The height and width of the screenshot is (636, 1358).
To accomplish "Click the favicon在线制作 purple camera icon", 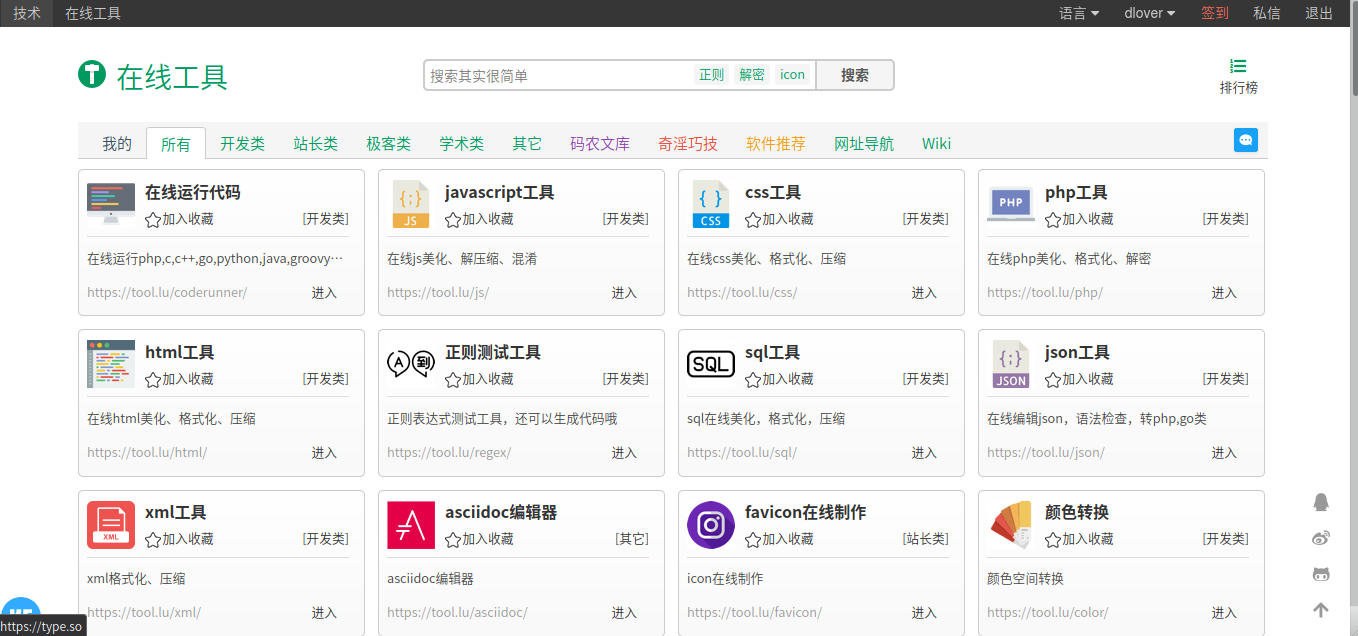I will pyautogui.click(x=711, y=524).
